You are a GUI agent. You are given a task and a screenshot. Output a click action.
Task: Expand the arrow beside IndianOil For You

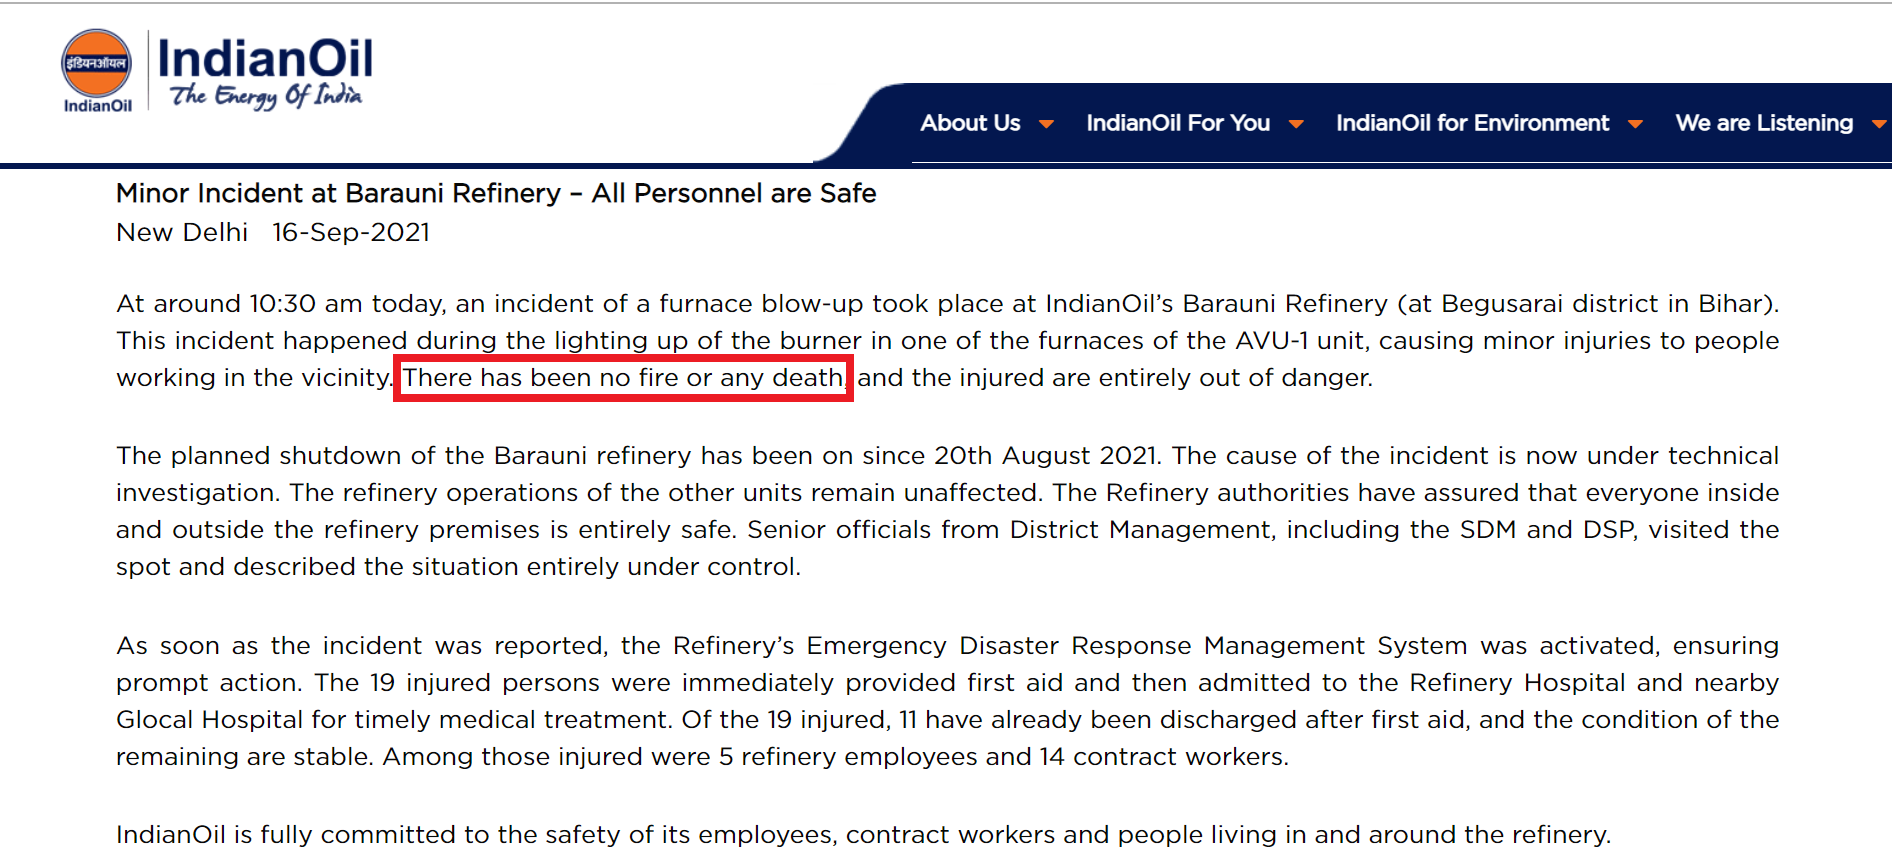[1296, 125]
